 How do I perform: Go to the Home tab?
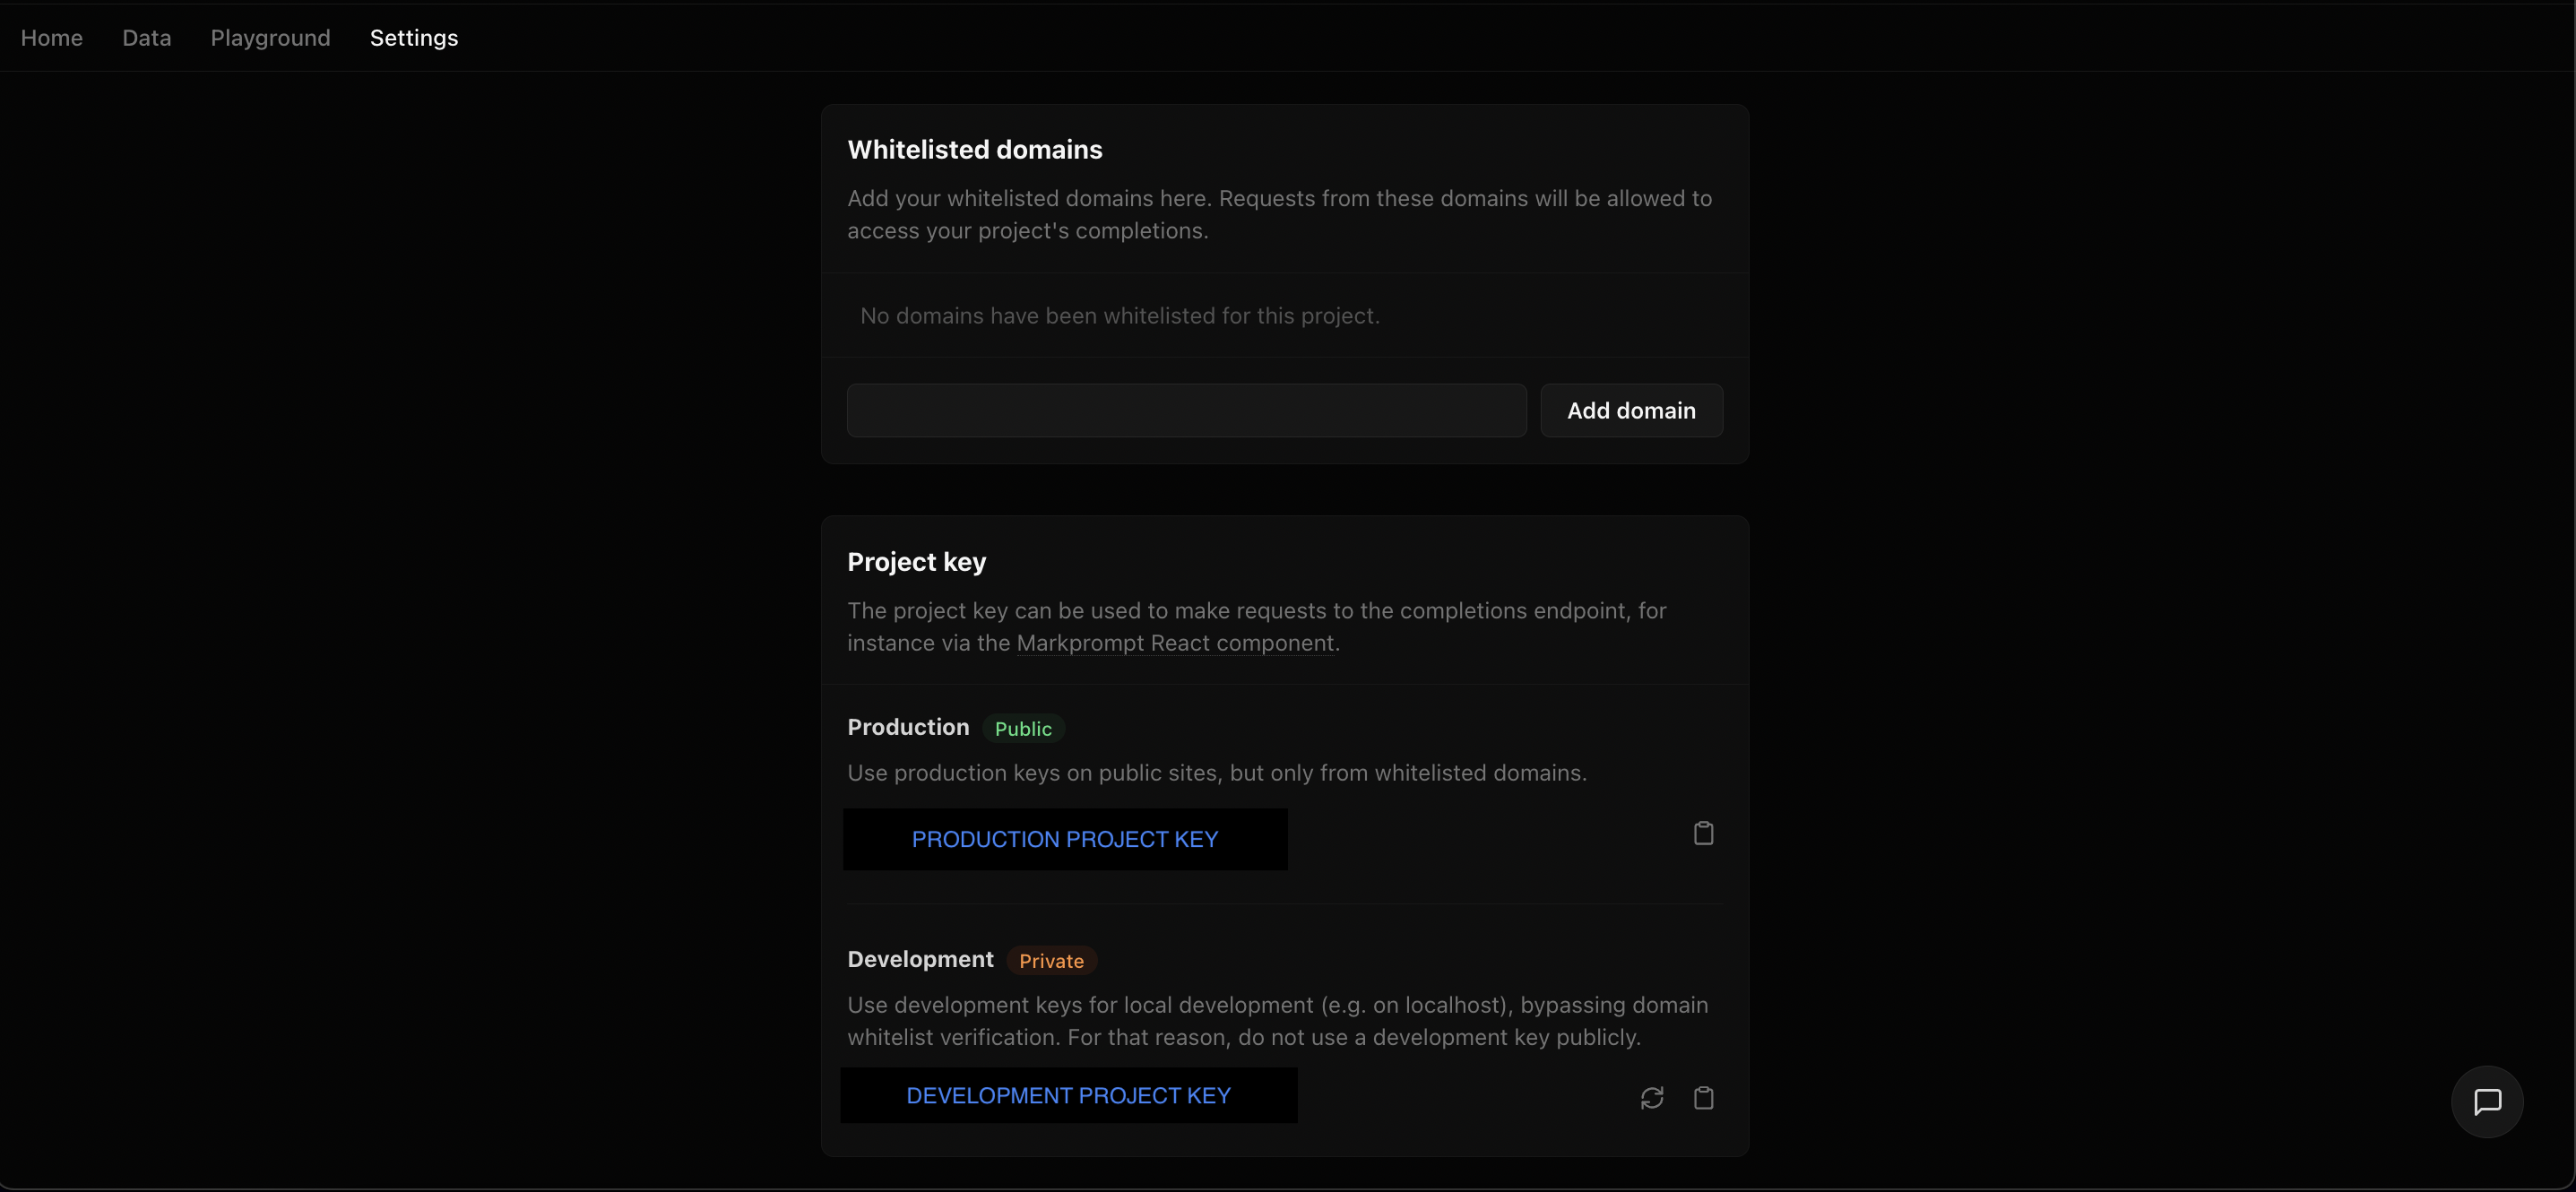coord(52,38)
